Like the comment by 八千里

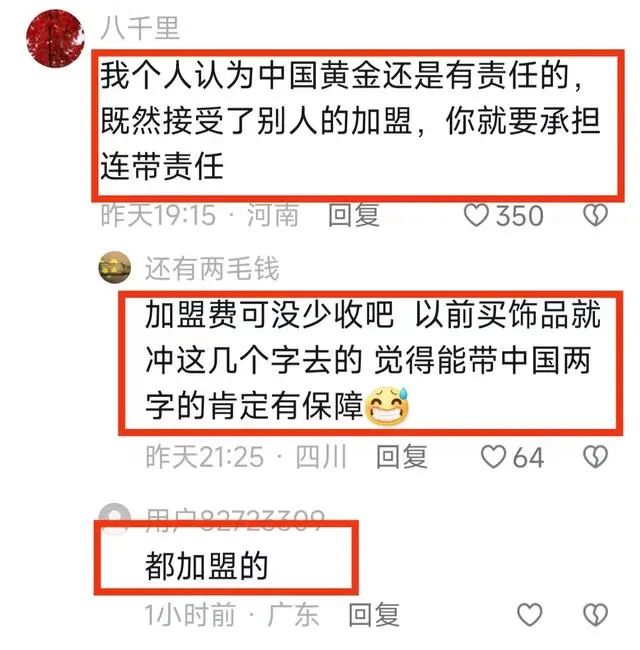pos(476,216)
